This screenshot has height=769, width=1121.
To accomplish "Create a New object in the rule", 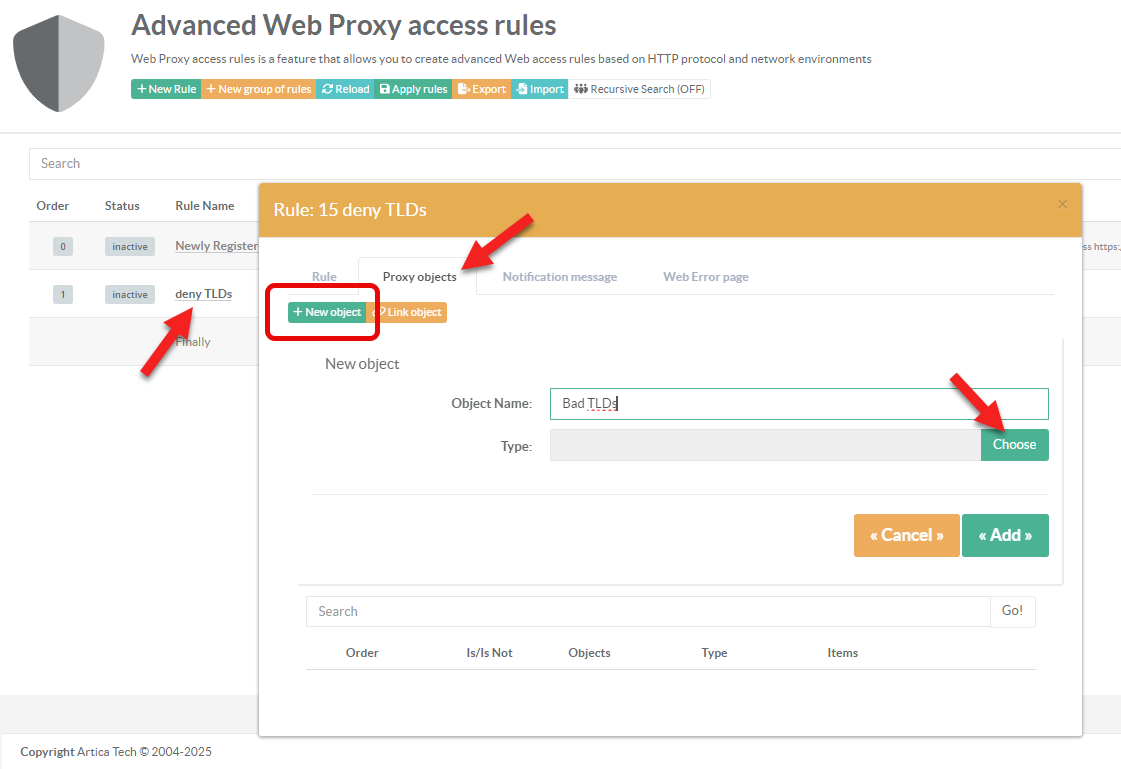I will pyautogui.click(x=327, y=312).
